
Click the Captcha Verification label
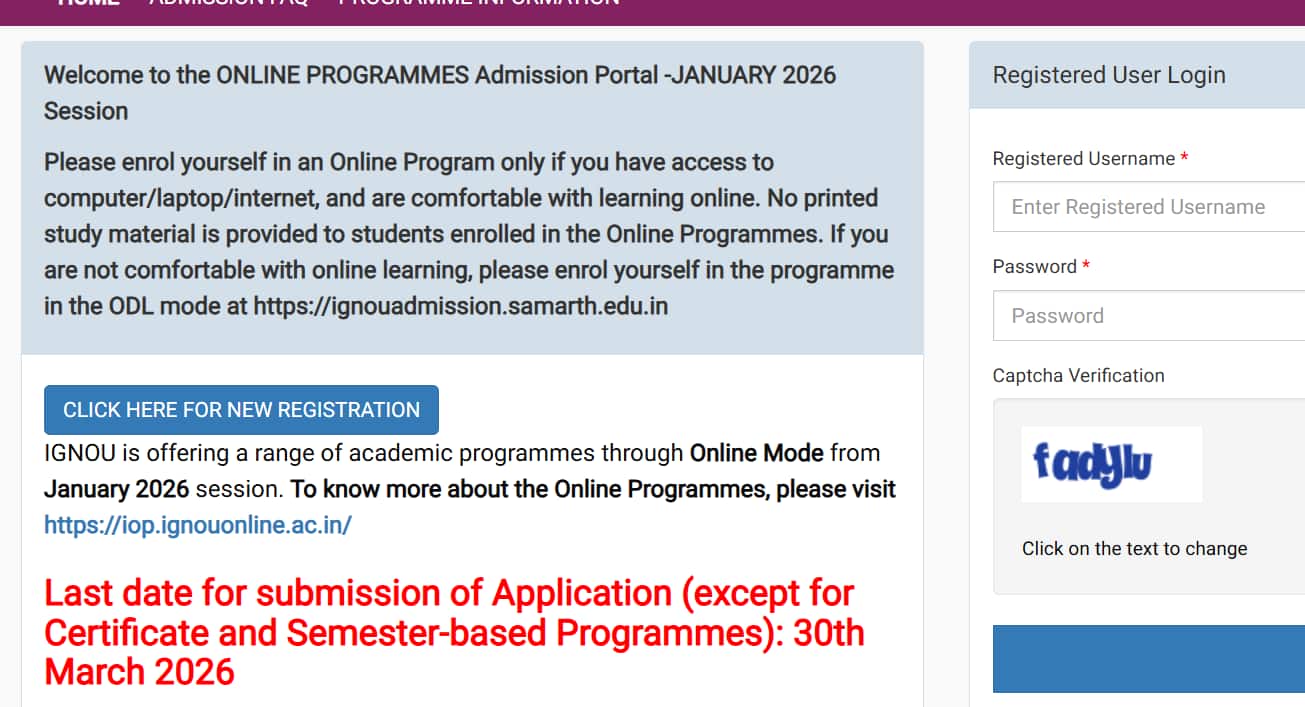click(1078, 376)
